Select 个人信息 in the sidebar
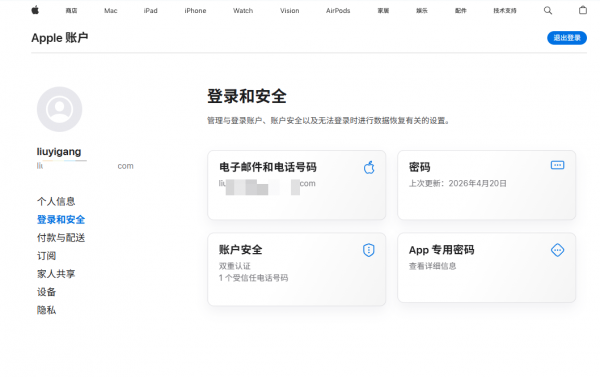Image resolution: width=600 pixels, height=377 pixels. (x=56, y=201)
